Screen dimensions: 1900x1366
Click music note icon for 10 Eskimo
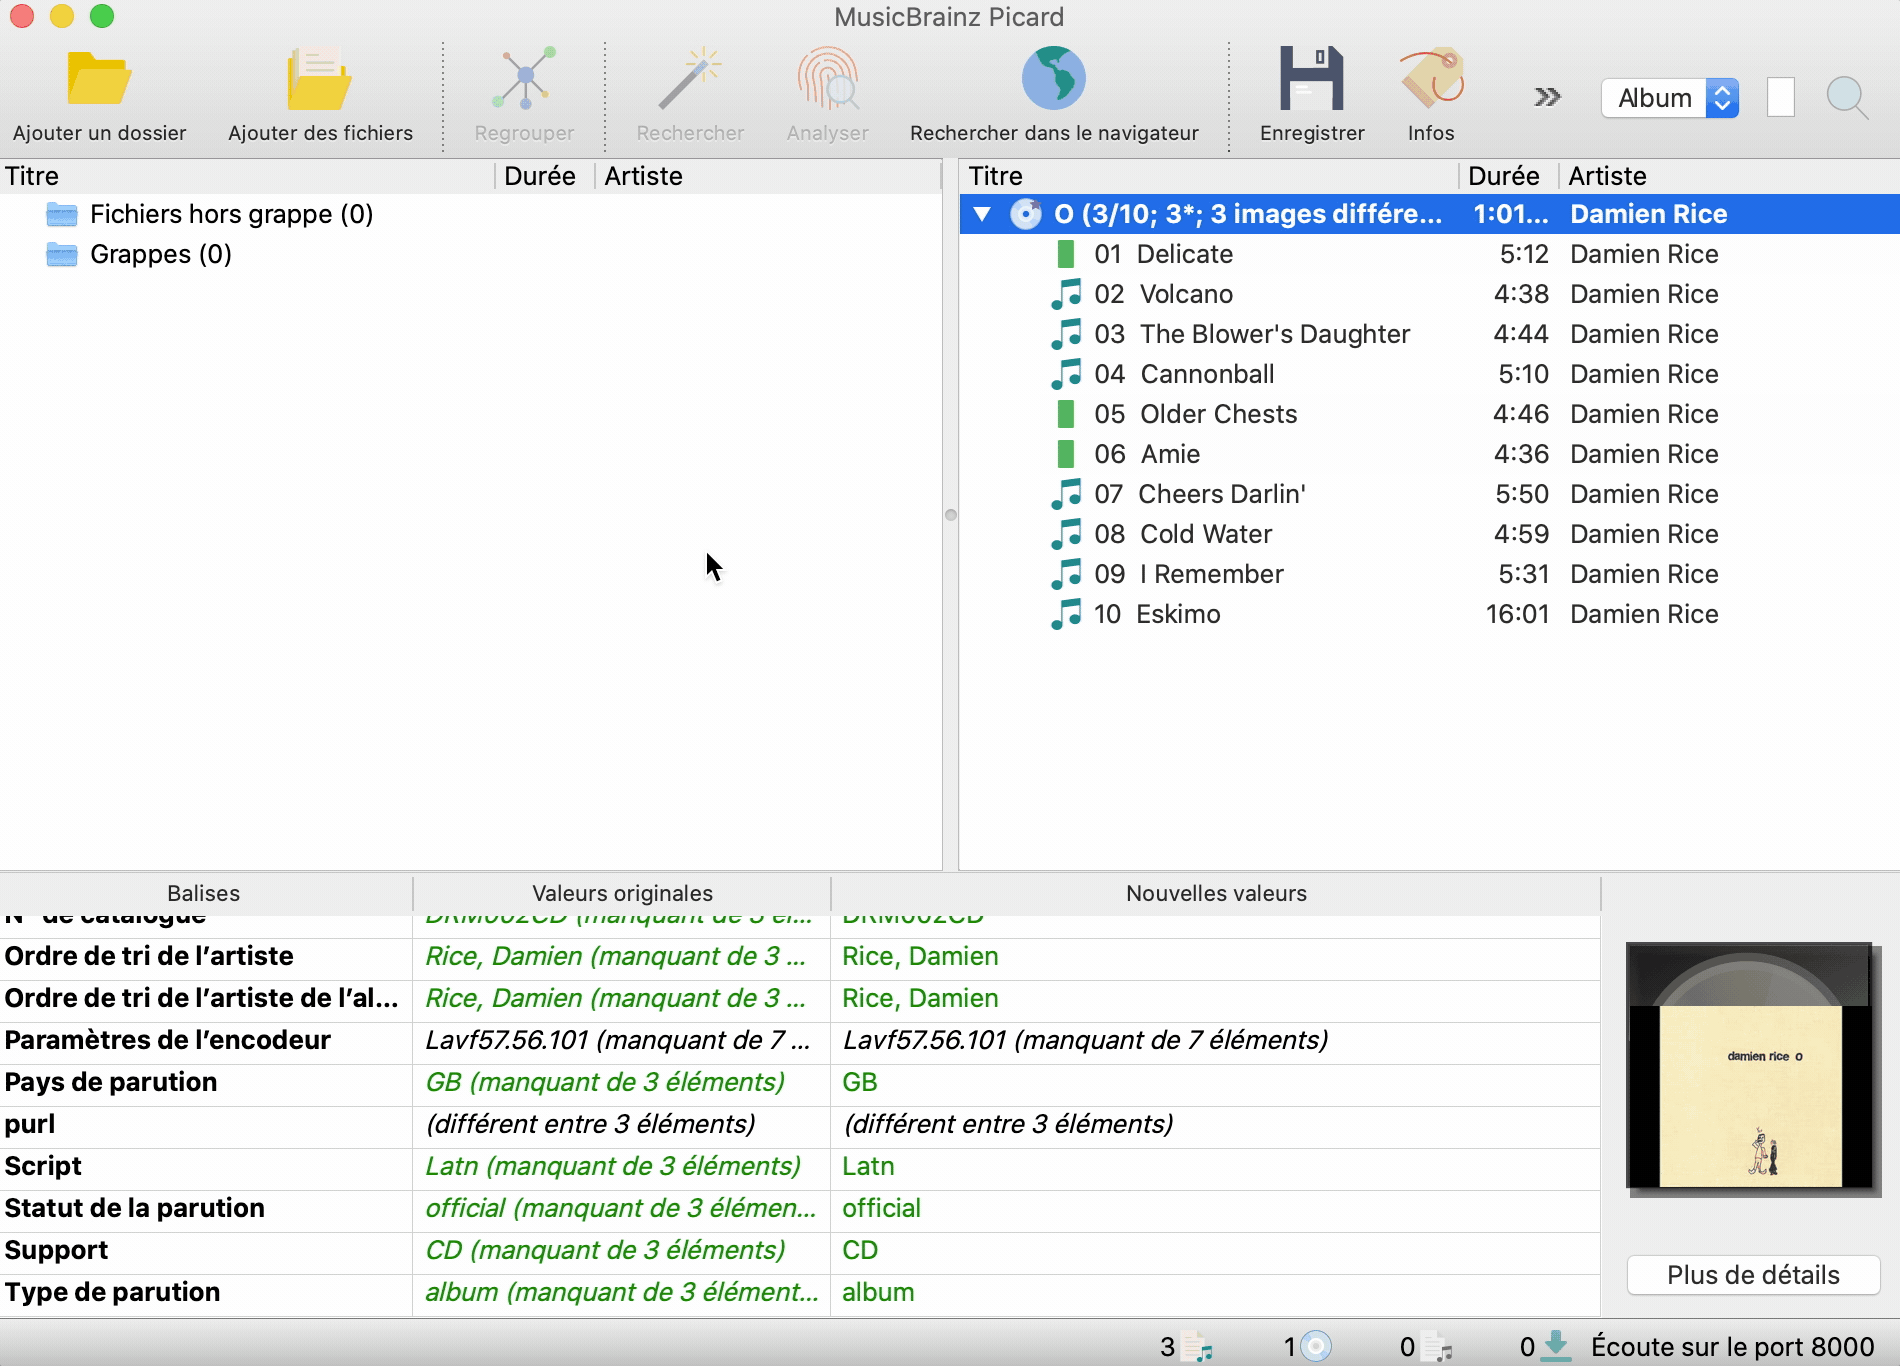coord(1066,614)
